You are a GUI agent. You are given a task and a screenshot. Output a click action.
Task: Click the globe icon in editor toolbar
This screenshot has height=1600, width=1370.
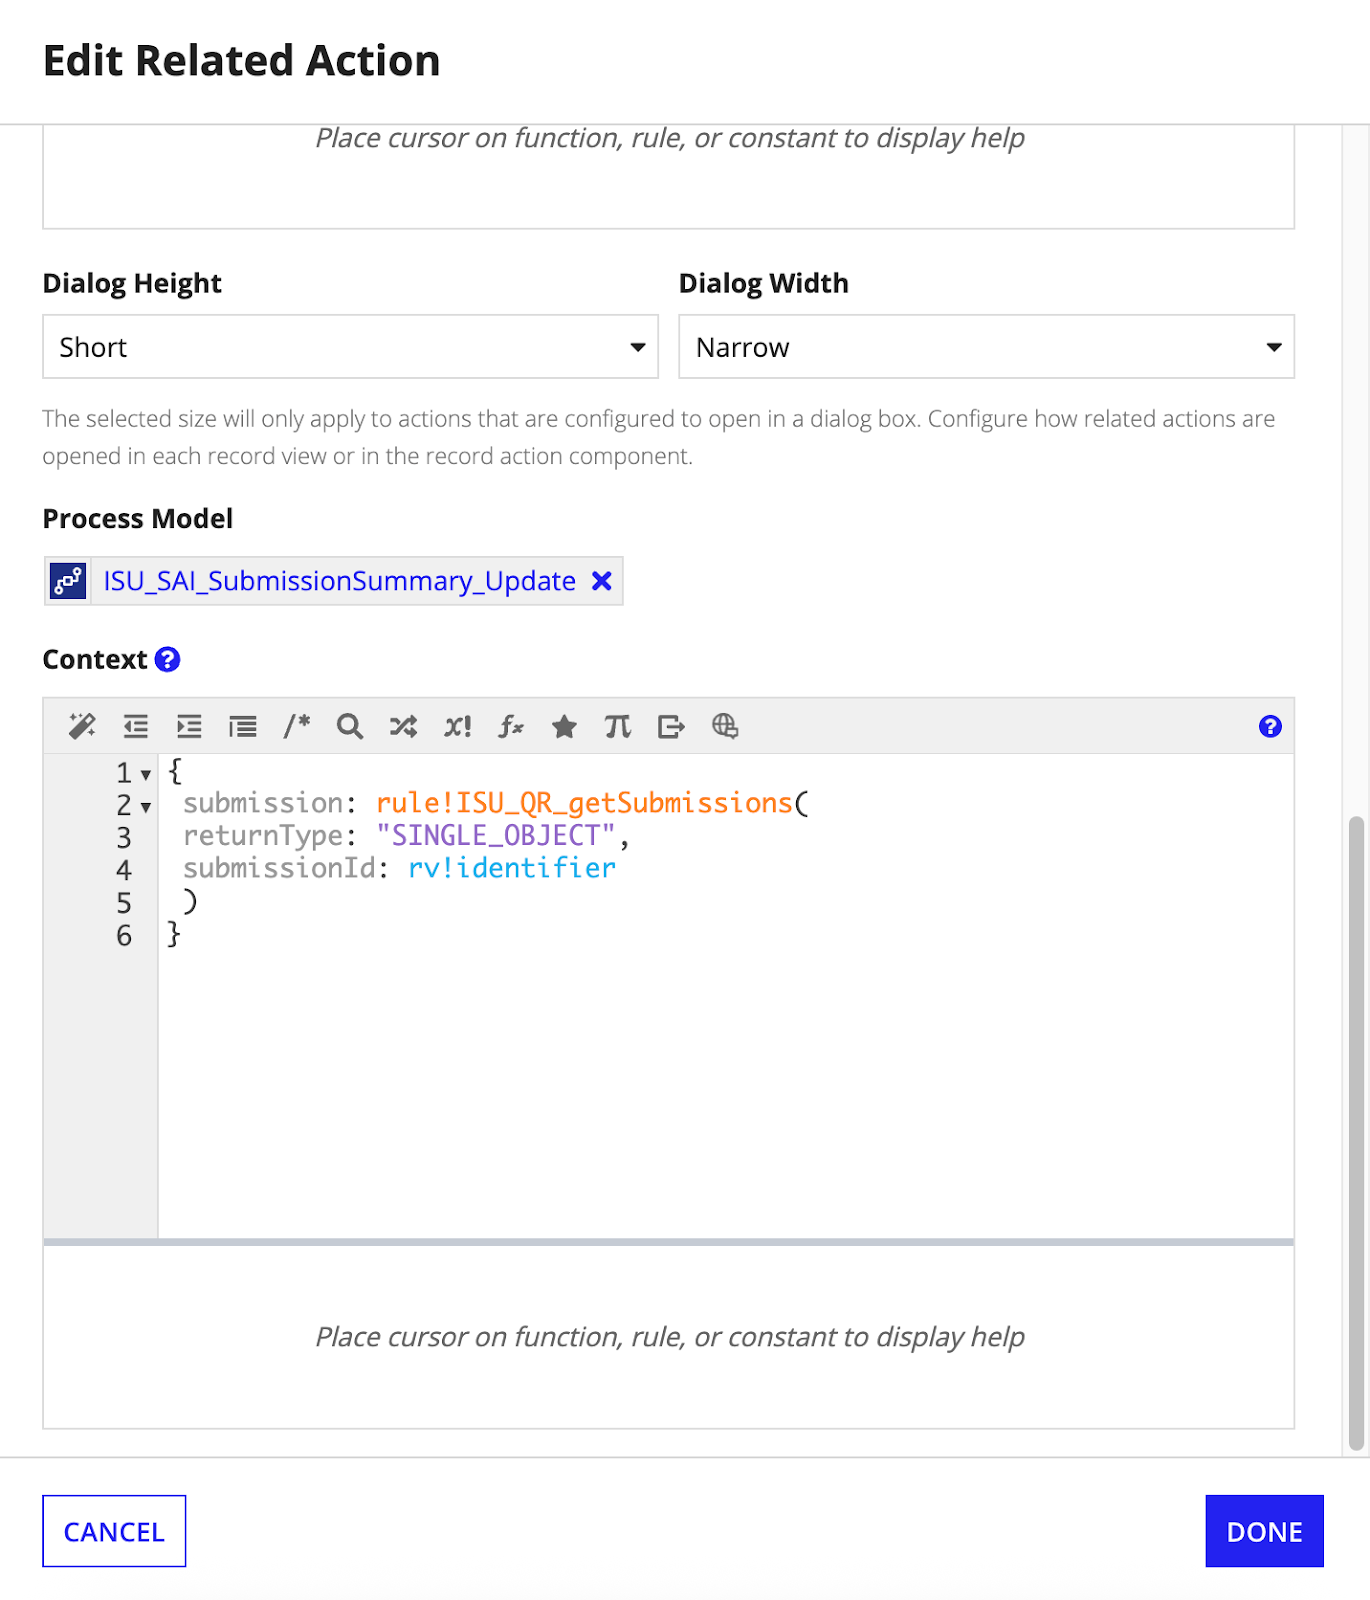pos(725,726)
